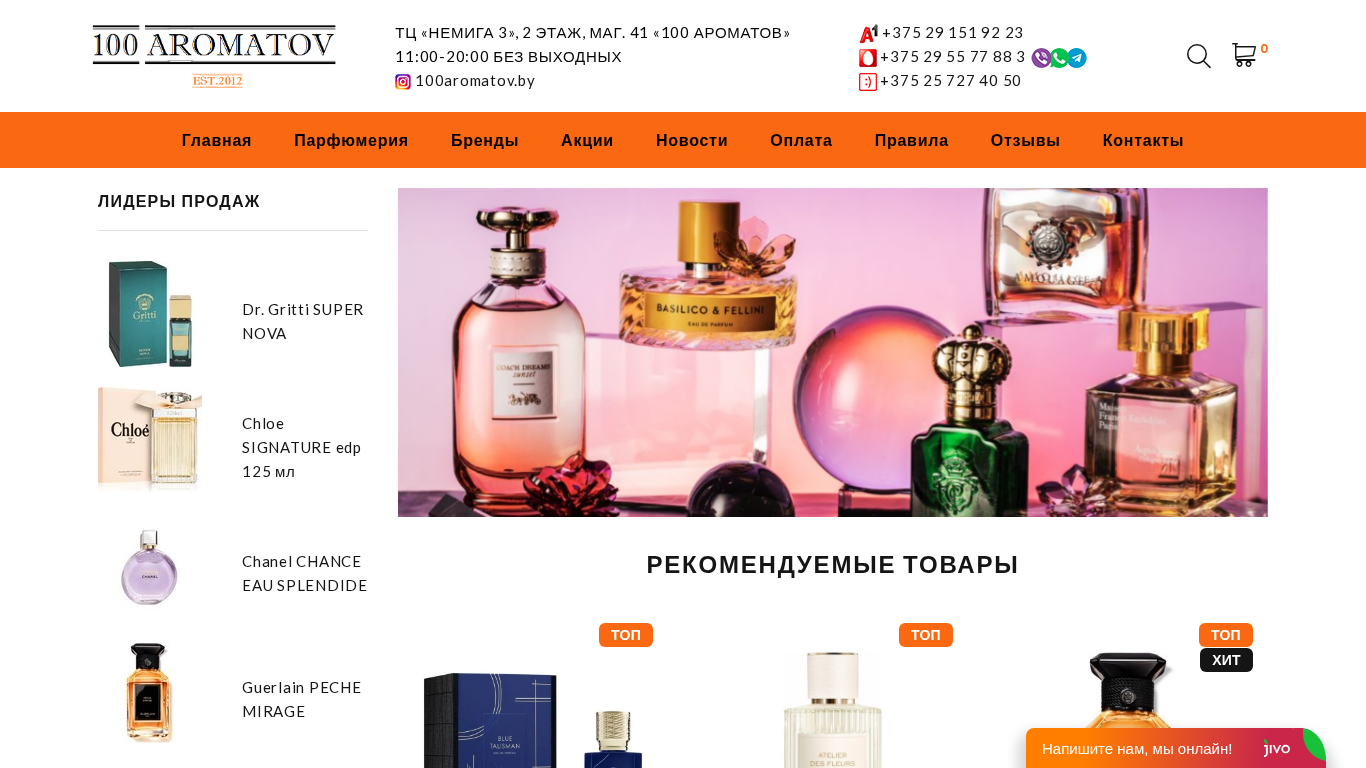This screenshot has width=1366, height=768.
Task: Click the A1 operator phone icon
Action: click(x=868, y=33)
